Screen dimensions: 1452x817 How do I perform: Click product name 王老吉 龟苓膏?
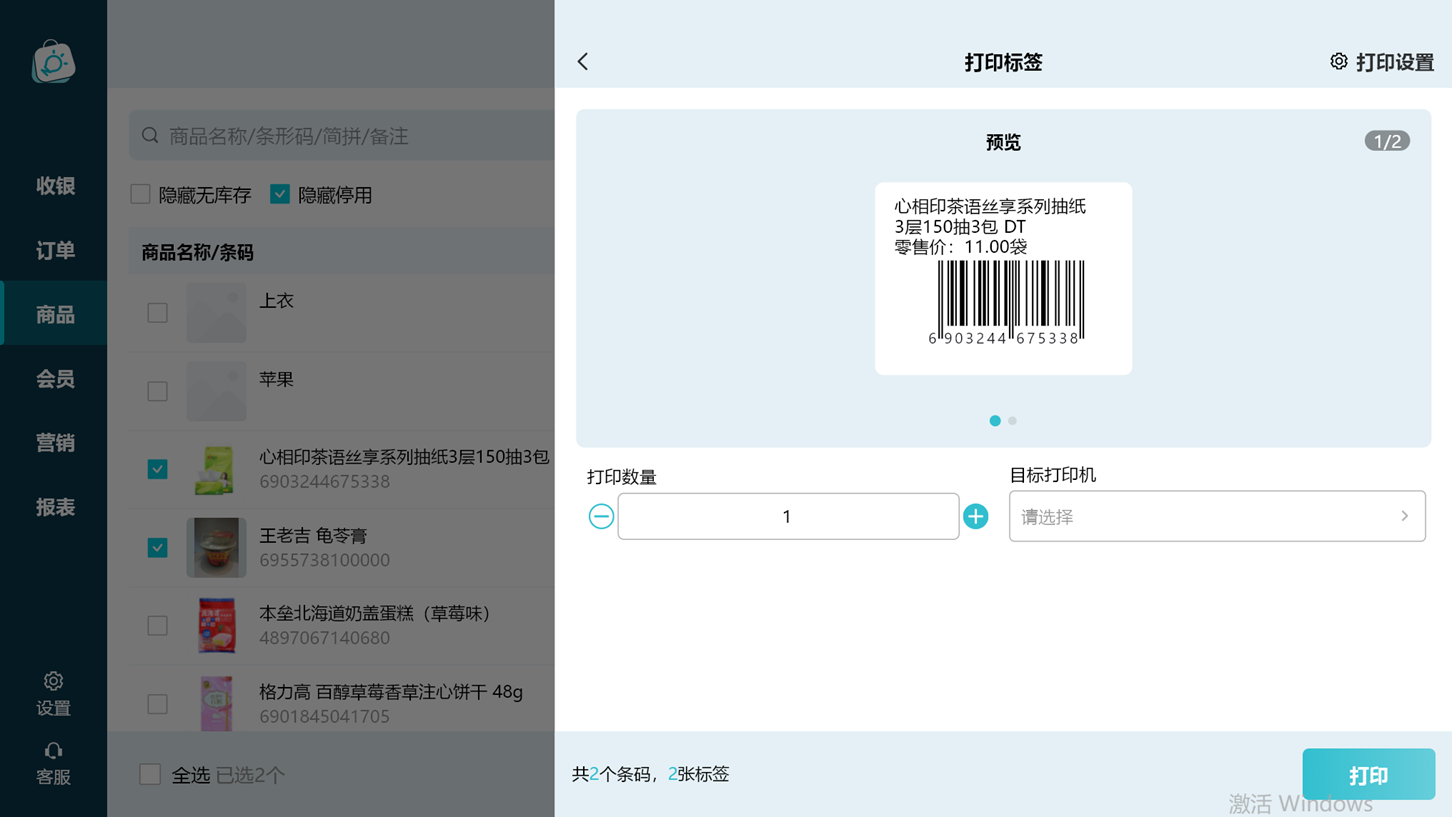coord(313,536)
